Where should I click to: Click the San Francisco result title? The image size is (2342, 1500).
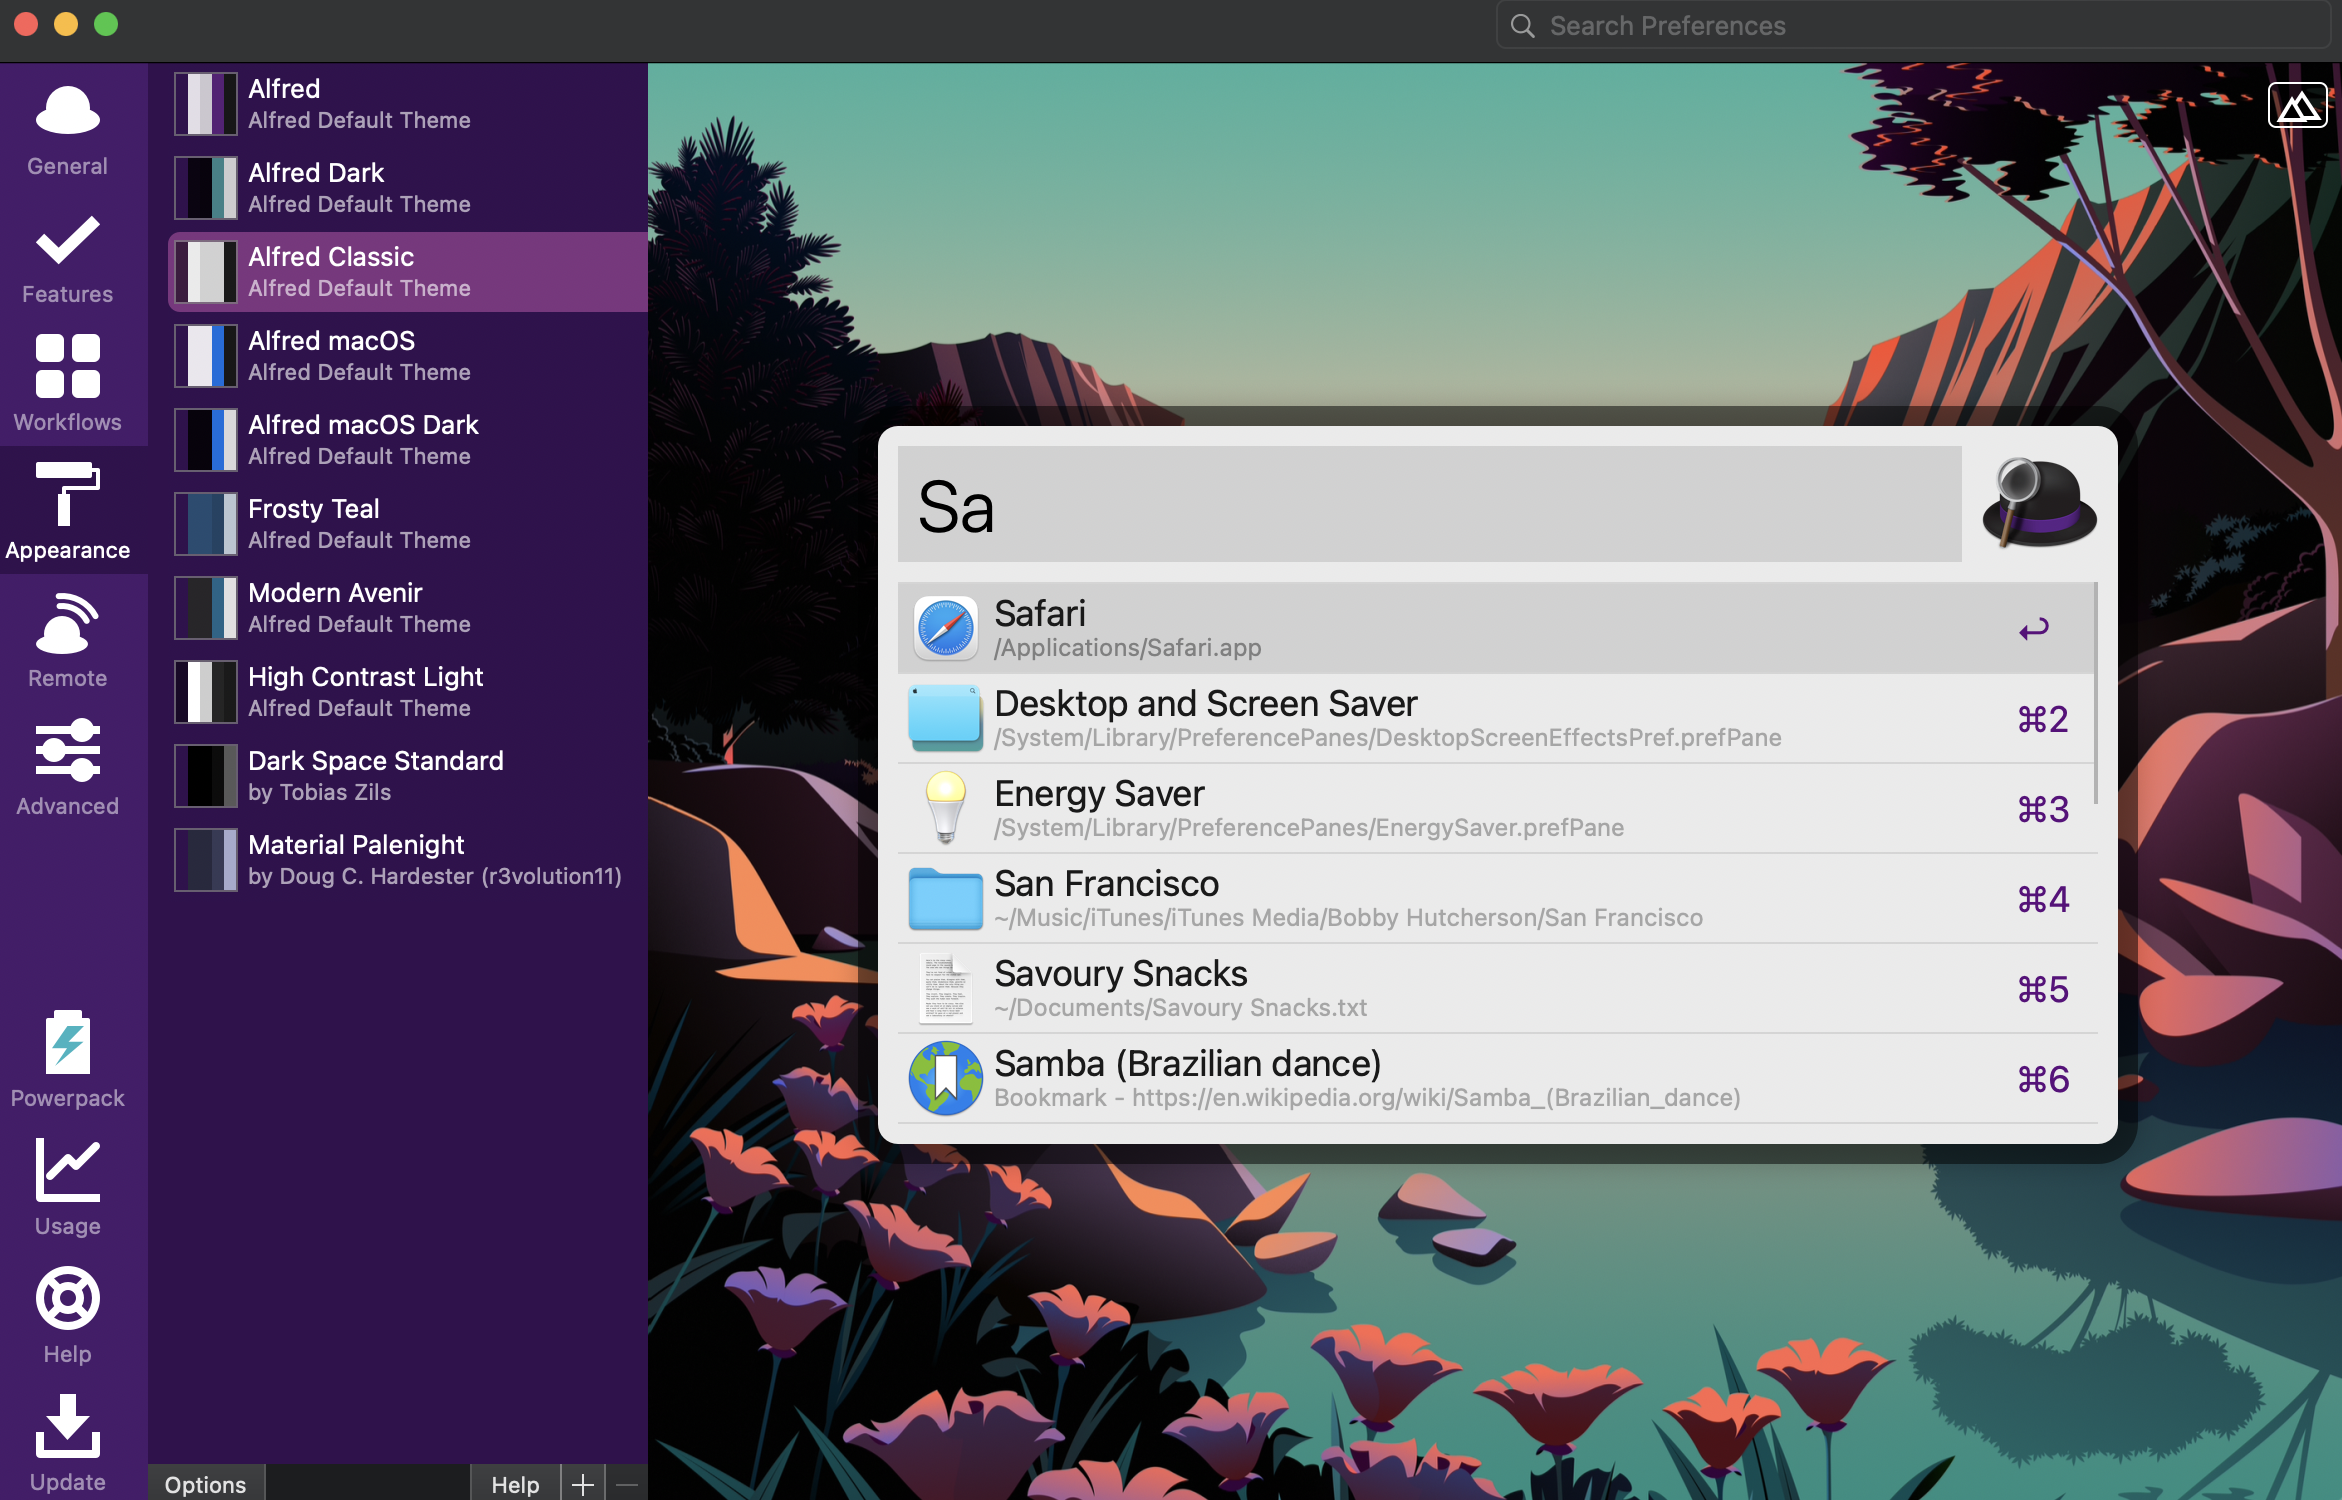[1106, 883]
